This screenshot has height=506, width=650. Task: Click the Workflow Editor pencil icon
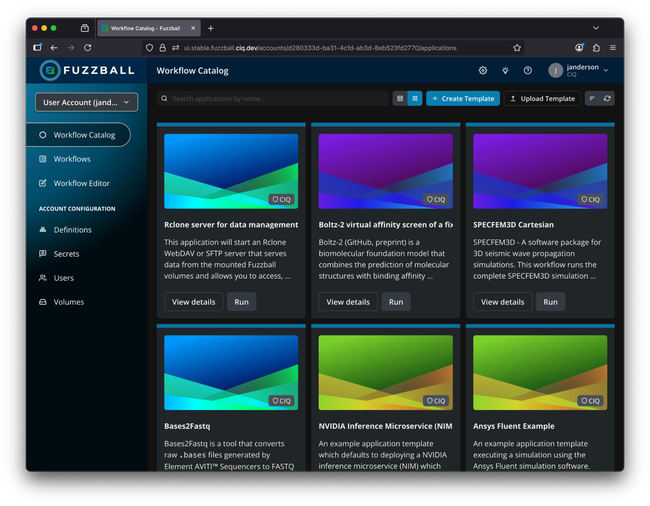43,183
